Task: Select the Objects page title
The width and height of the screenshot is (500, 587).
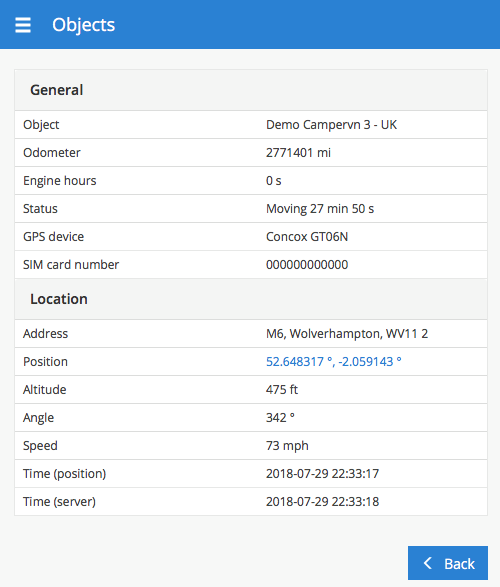Action: point(83,25)
